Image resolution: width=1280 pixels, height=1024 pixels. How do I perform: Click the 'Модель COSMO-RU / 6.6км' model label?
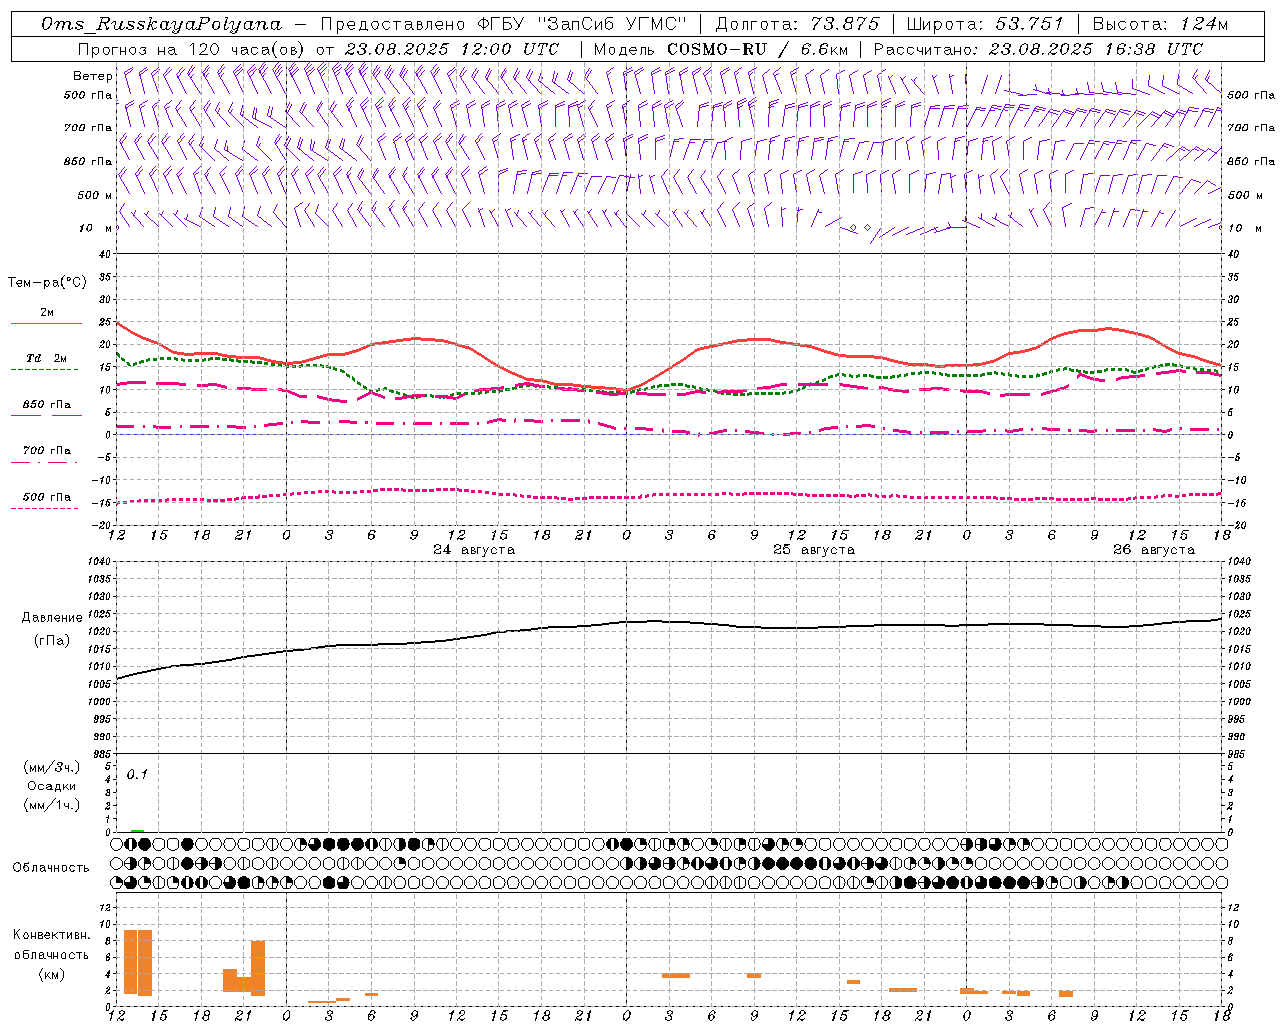tap(721, 49)
